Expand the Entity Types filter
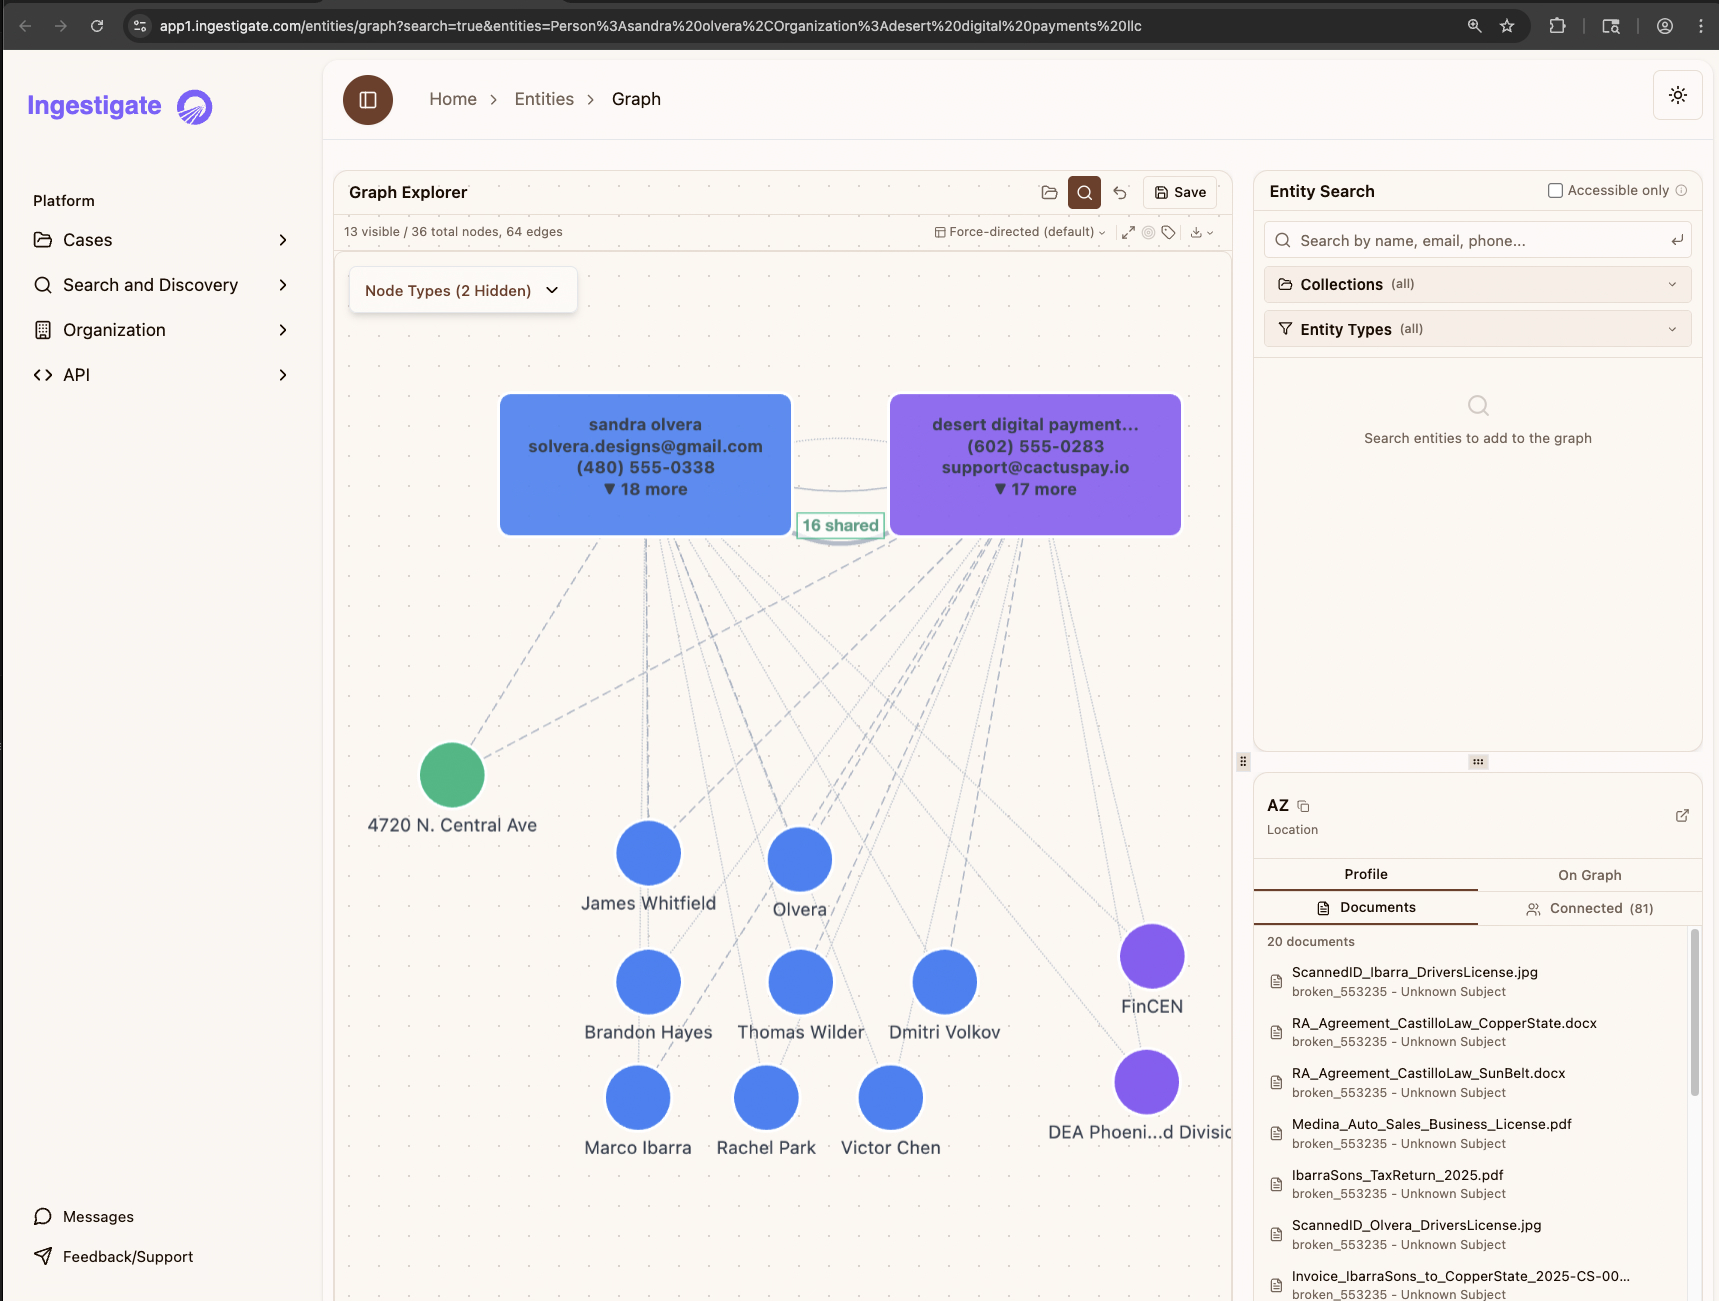 1477,329
